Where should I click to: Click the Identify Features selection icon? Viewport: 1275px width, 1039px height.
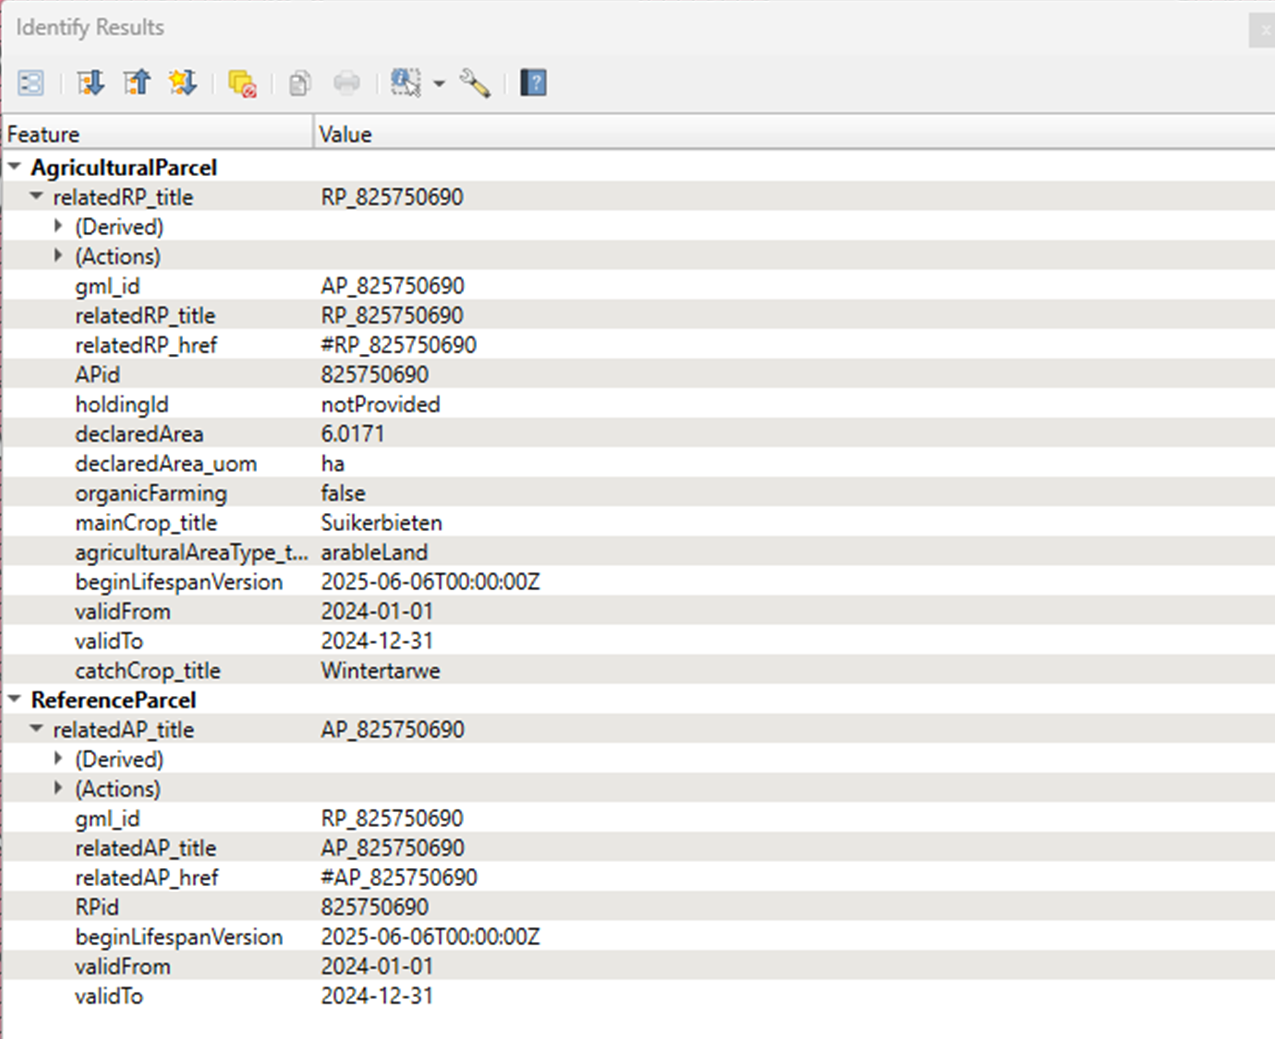(x=405, y=83)
